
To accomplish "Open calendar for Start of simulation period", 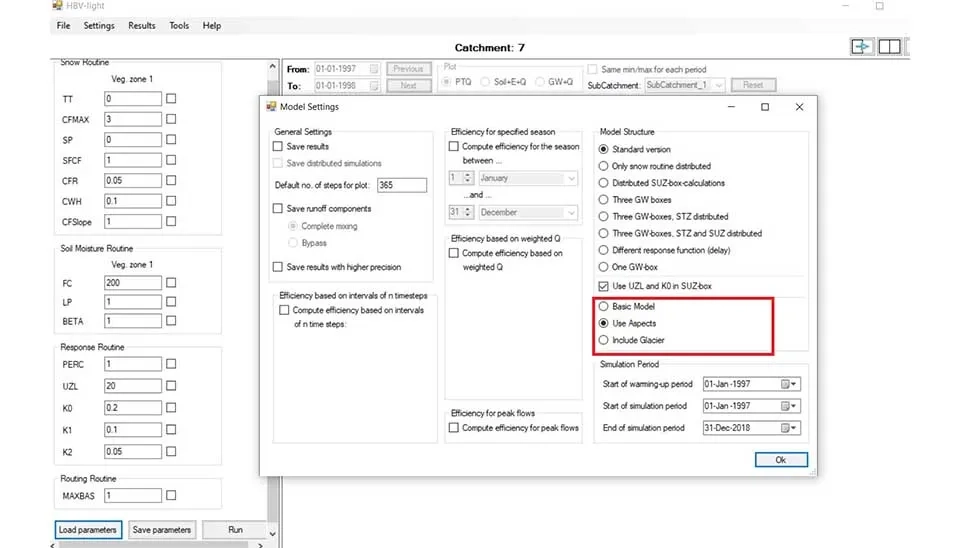I will (x=786, y=406).
